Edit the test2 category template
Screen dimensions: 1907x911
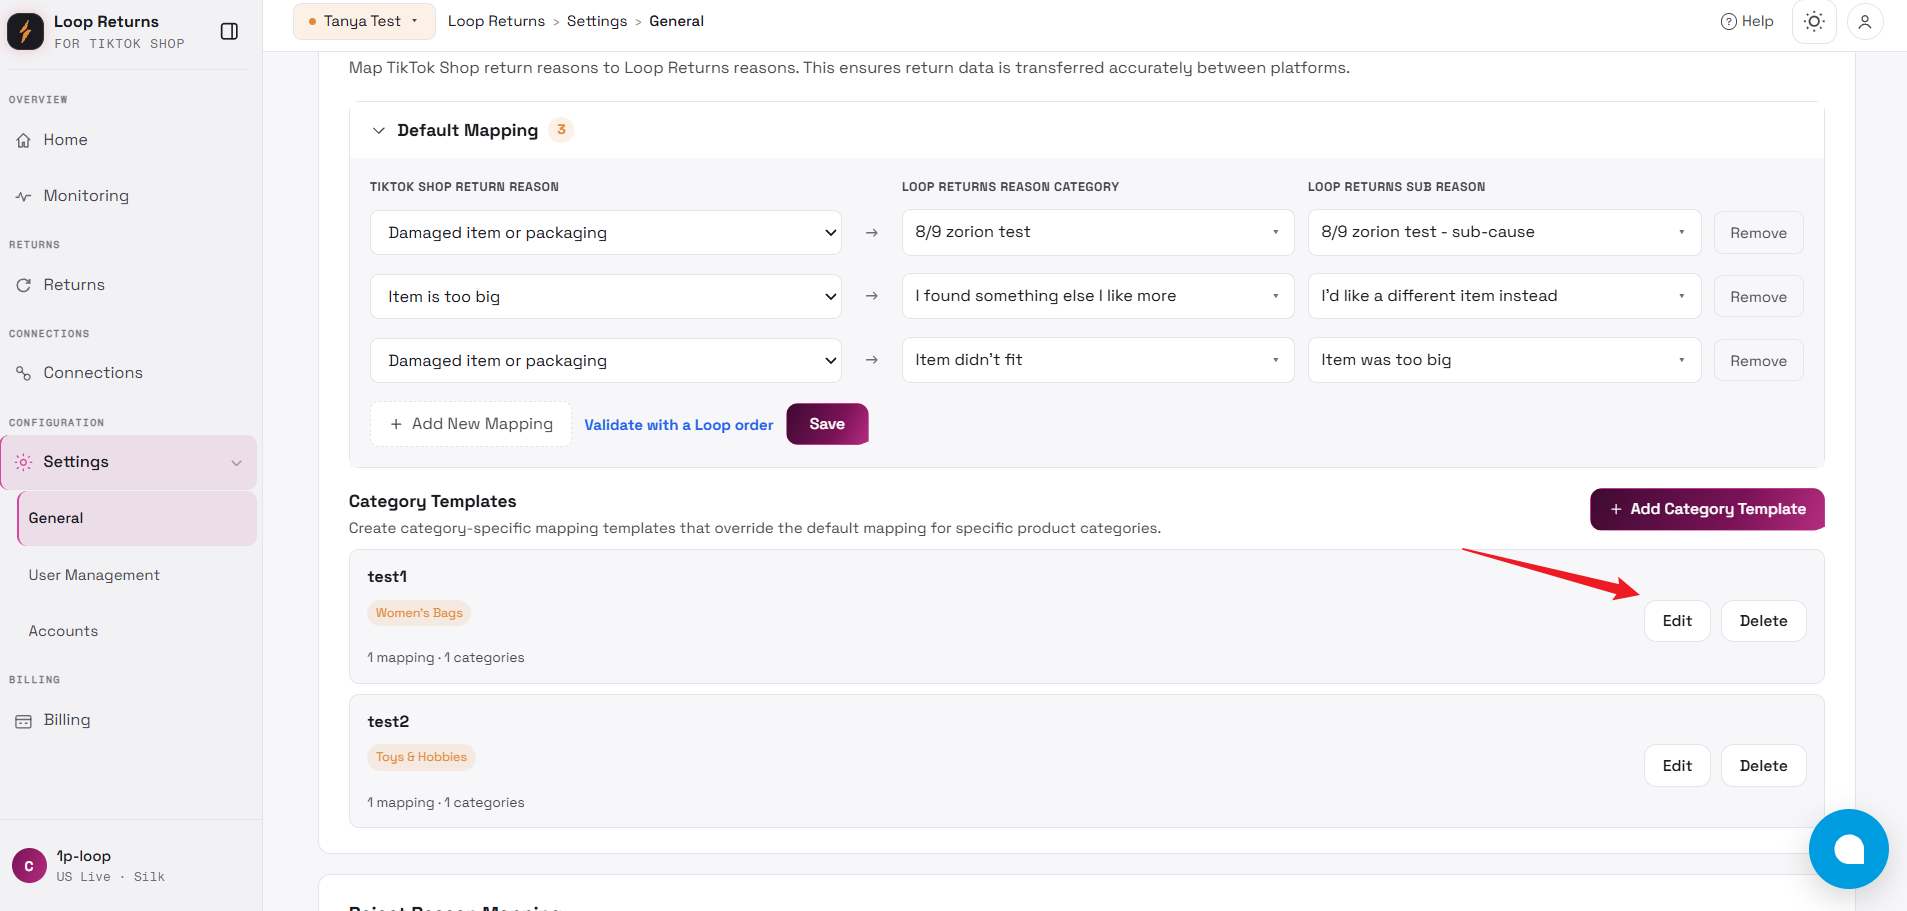[x=1677, y=766]
